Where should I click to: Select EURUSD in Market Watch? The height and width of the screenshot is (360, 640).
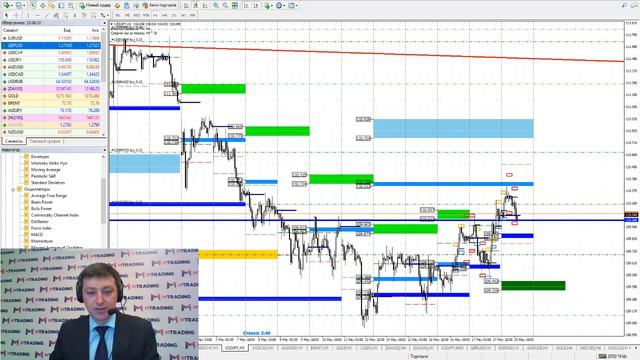[51, 38]
